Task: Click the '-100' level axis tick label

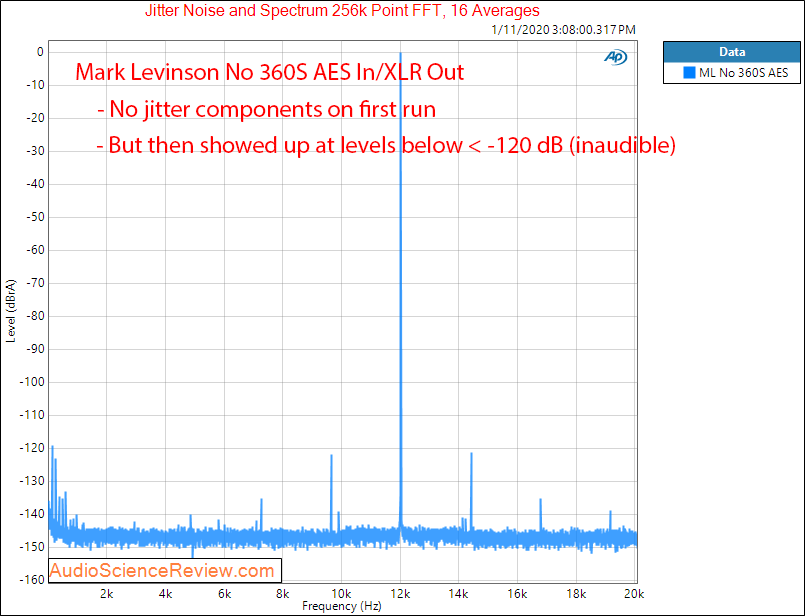Action: pyautogui.click(x=32, y=382)
